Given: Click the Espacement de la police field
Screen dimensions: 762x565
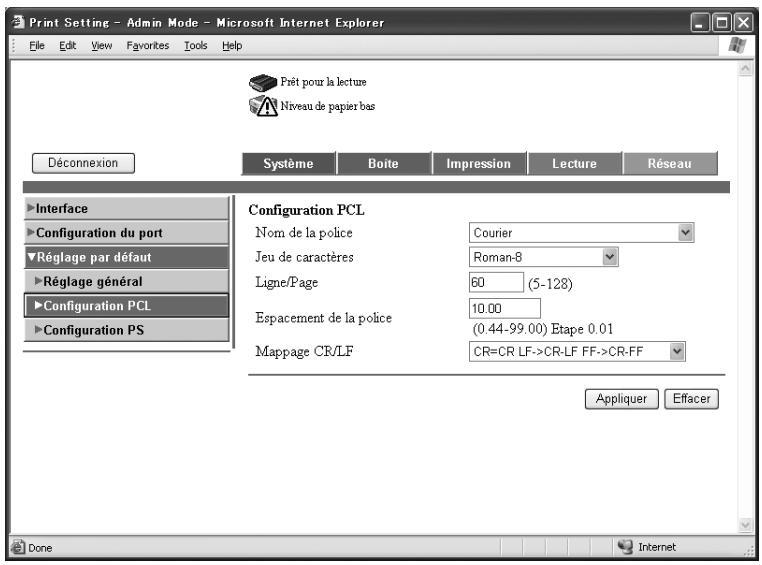Looking at the screenshot, I should (505, 308).
